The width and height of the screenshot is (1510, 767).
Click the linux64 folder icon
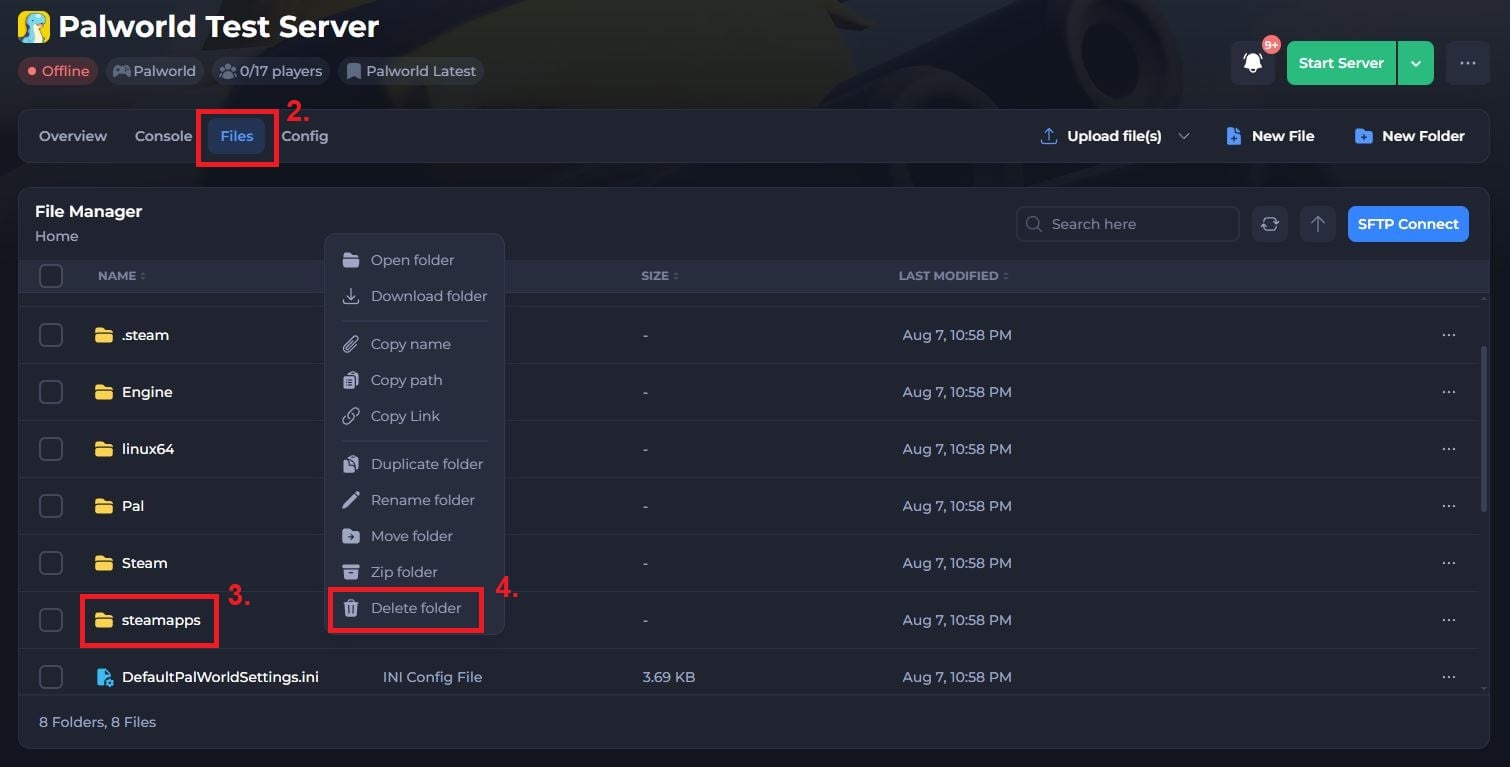pyautogui.click(x=103, y=449)
